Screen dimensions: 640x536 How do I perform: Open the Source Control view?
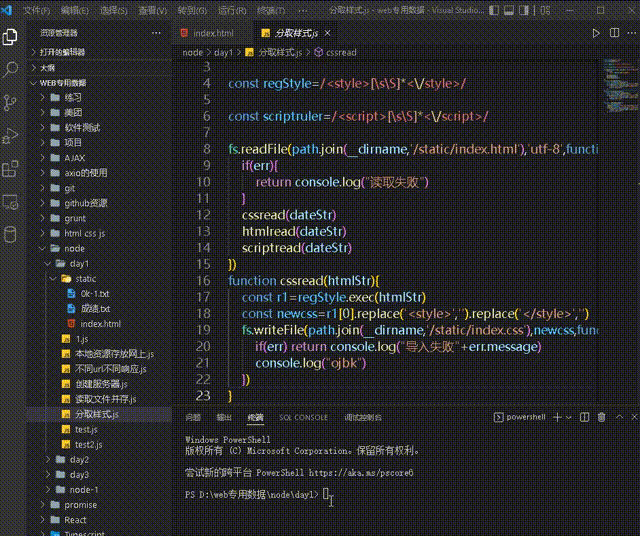[12, 102]
